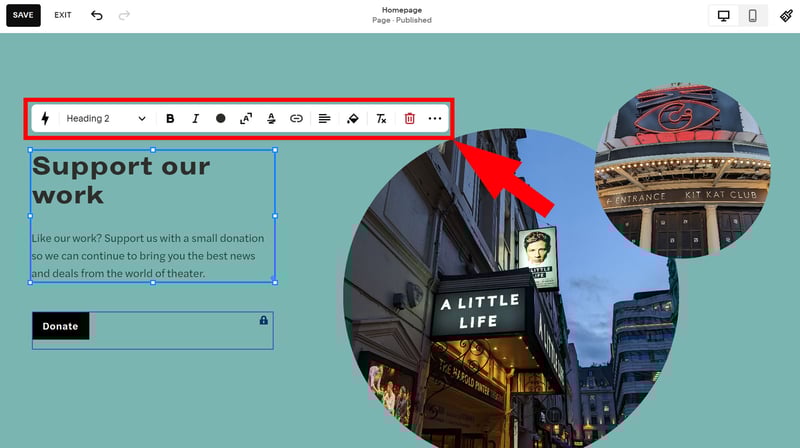800x448 pixels.
Task: Open the Heading 2 text style dropdown
Action: point(106,118)
